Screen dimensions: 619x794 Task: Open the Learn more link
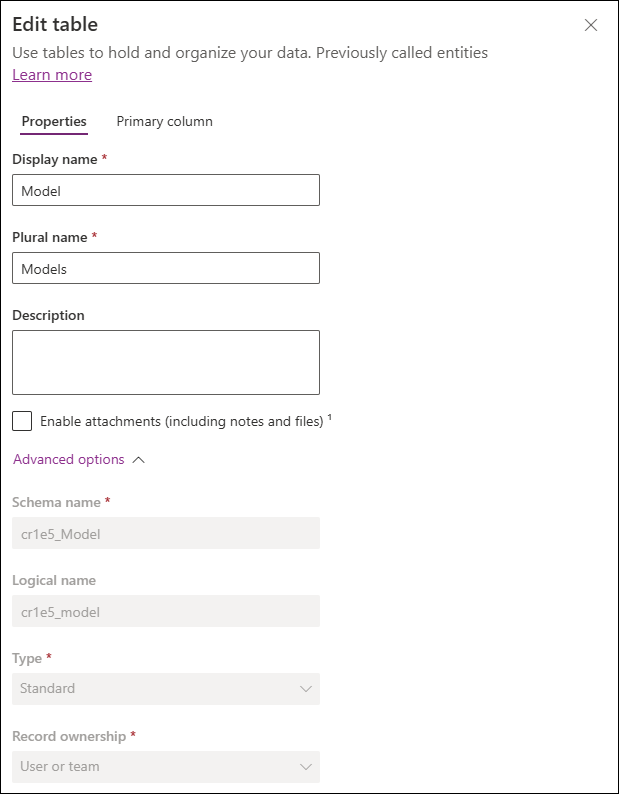tap(52, 74)
